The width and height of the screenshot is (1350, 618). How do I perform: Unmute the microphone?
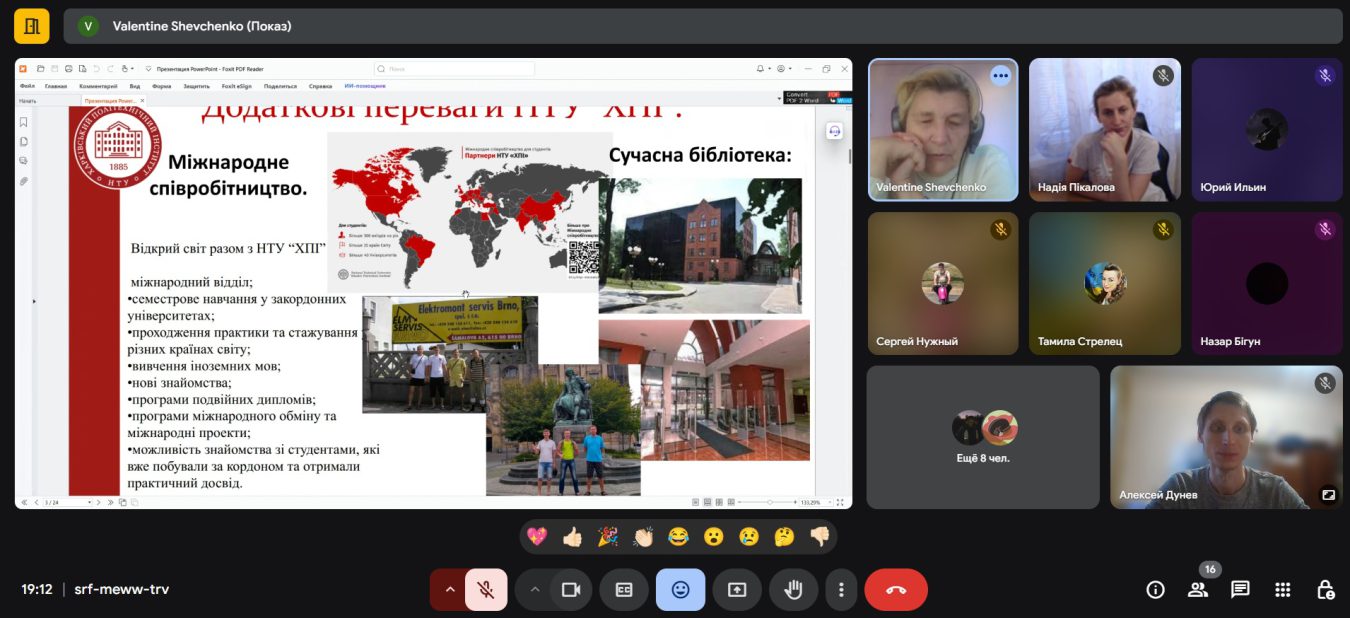click(x=486, y=590)
